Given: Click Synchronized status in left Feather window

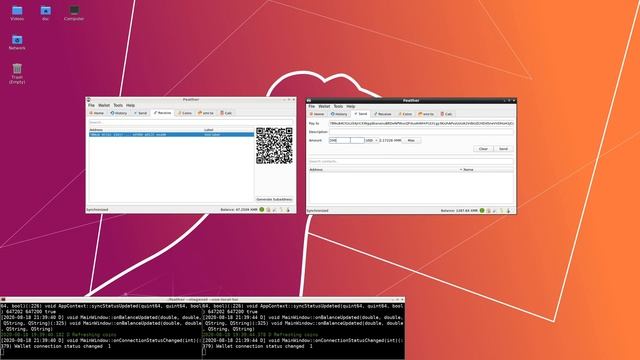Looking at the screenshot, I should point(97,210).
